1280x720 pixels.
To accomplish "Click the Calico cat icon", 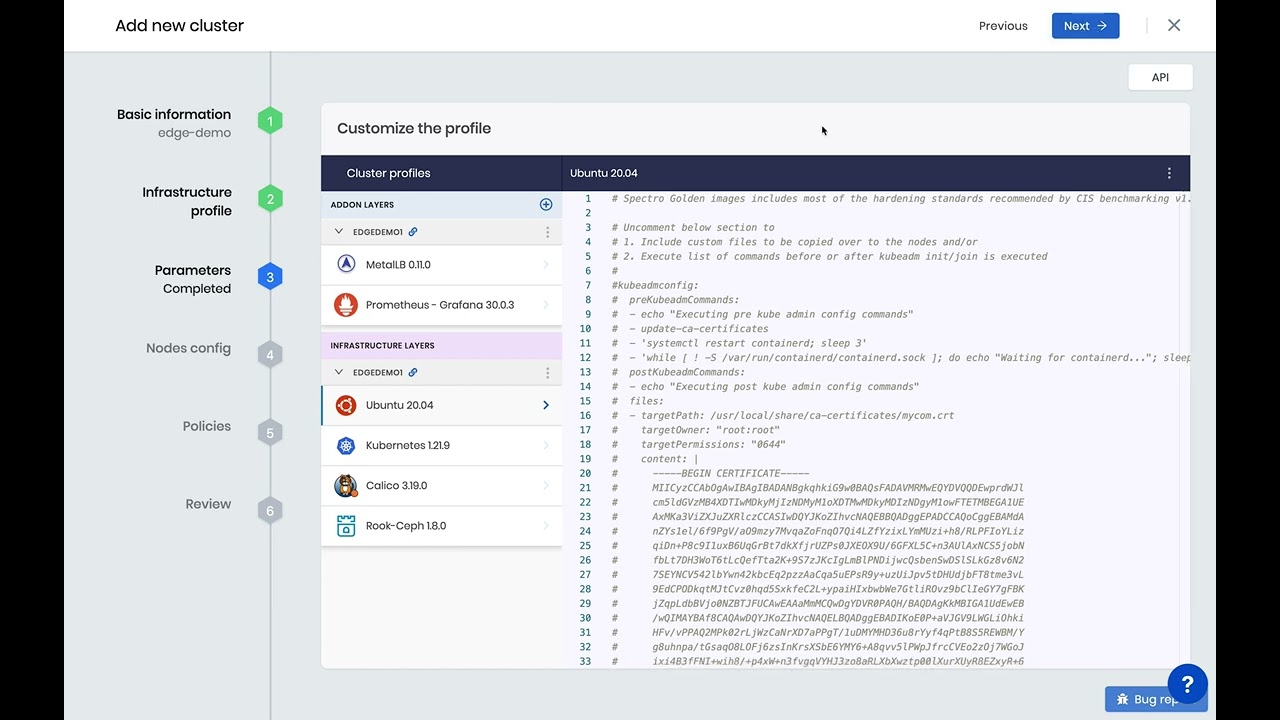I will (346, 486).
